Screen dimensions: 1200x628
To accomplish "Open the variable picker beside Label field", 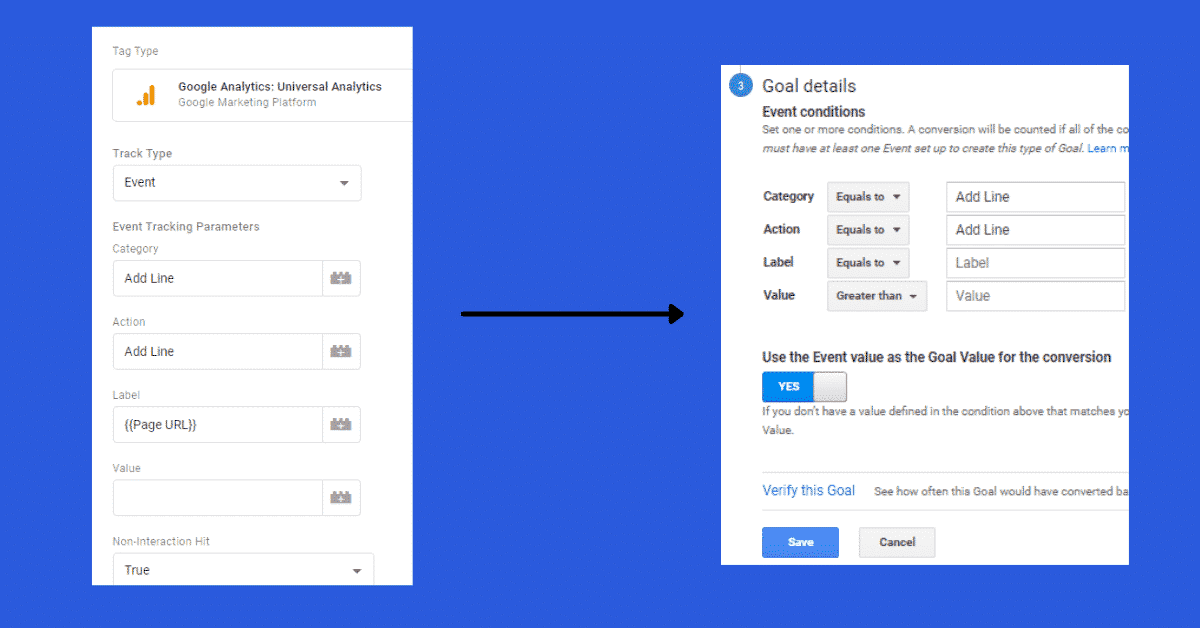I will 341,424.
